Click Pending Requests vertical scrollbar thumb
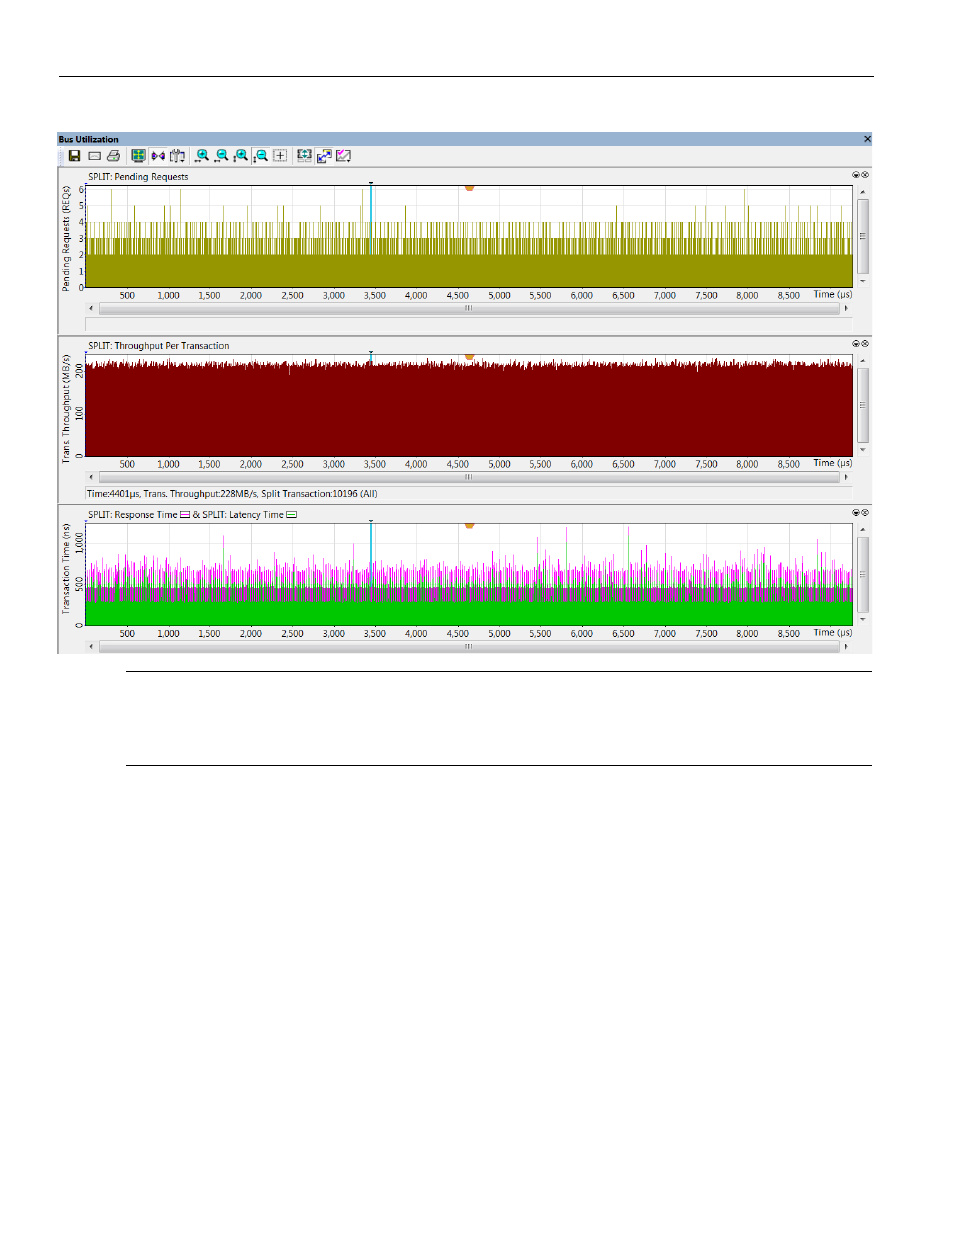Screen dimensions: 954x1235 pyautogui.click(x=863, y=237)
